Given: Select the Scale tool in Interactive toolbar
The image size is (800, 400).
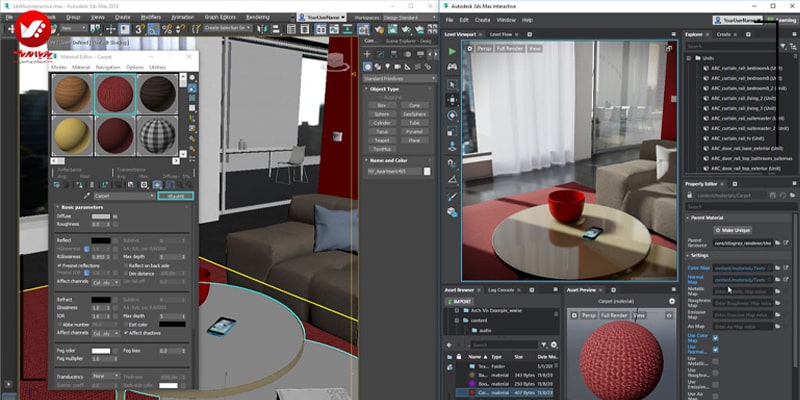Looking at the screenshot, I should [x=452, y=131].
